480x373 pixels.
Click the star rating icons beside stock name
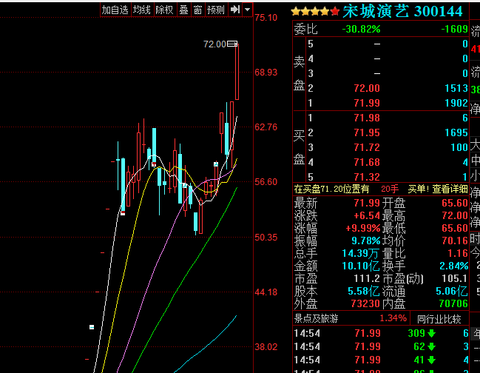tap(315, 12)
